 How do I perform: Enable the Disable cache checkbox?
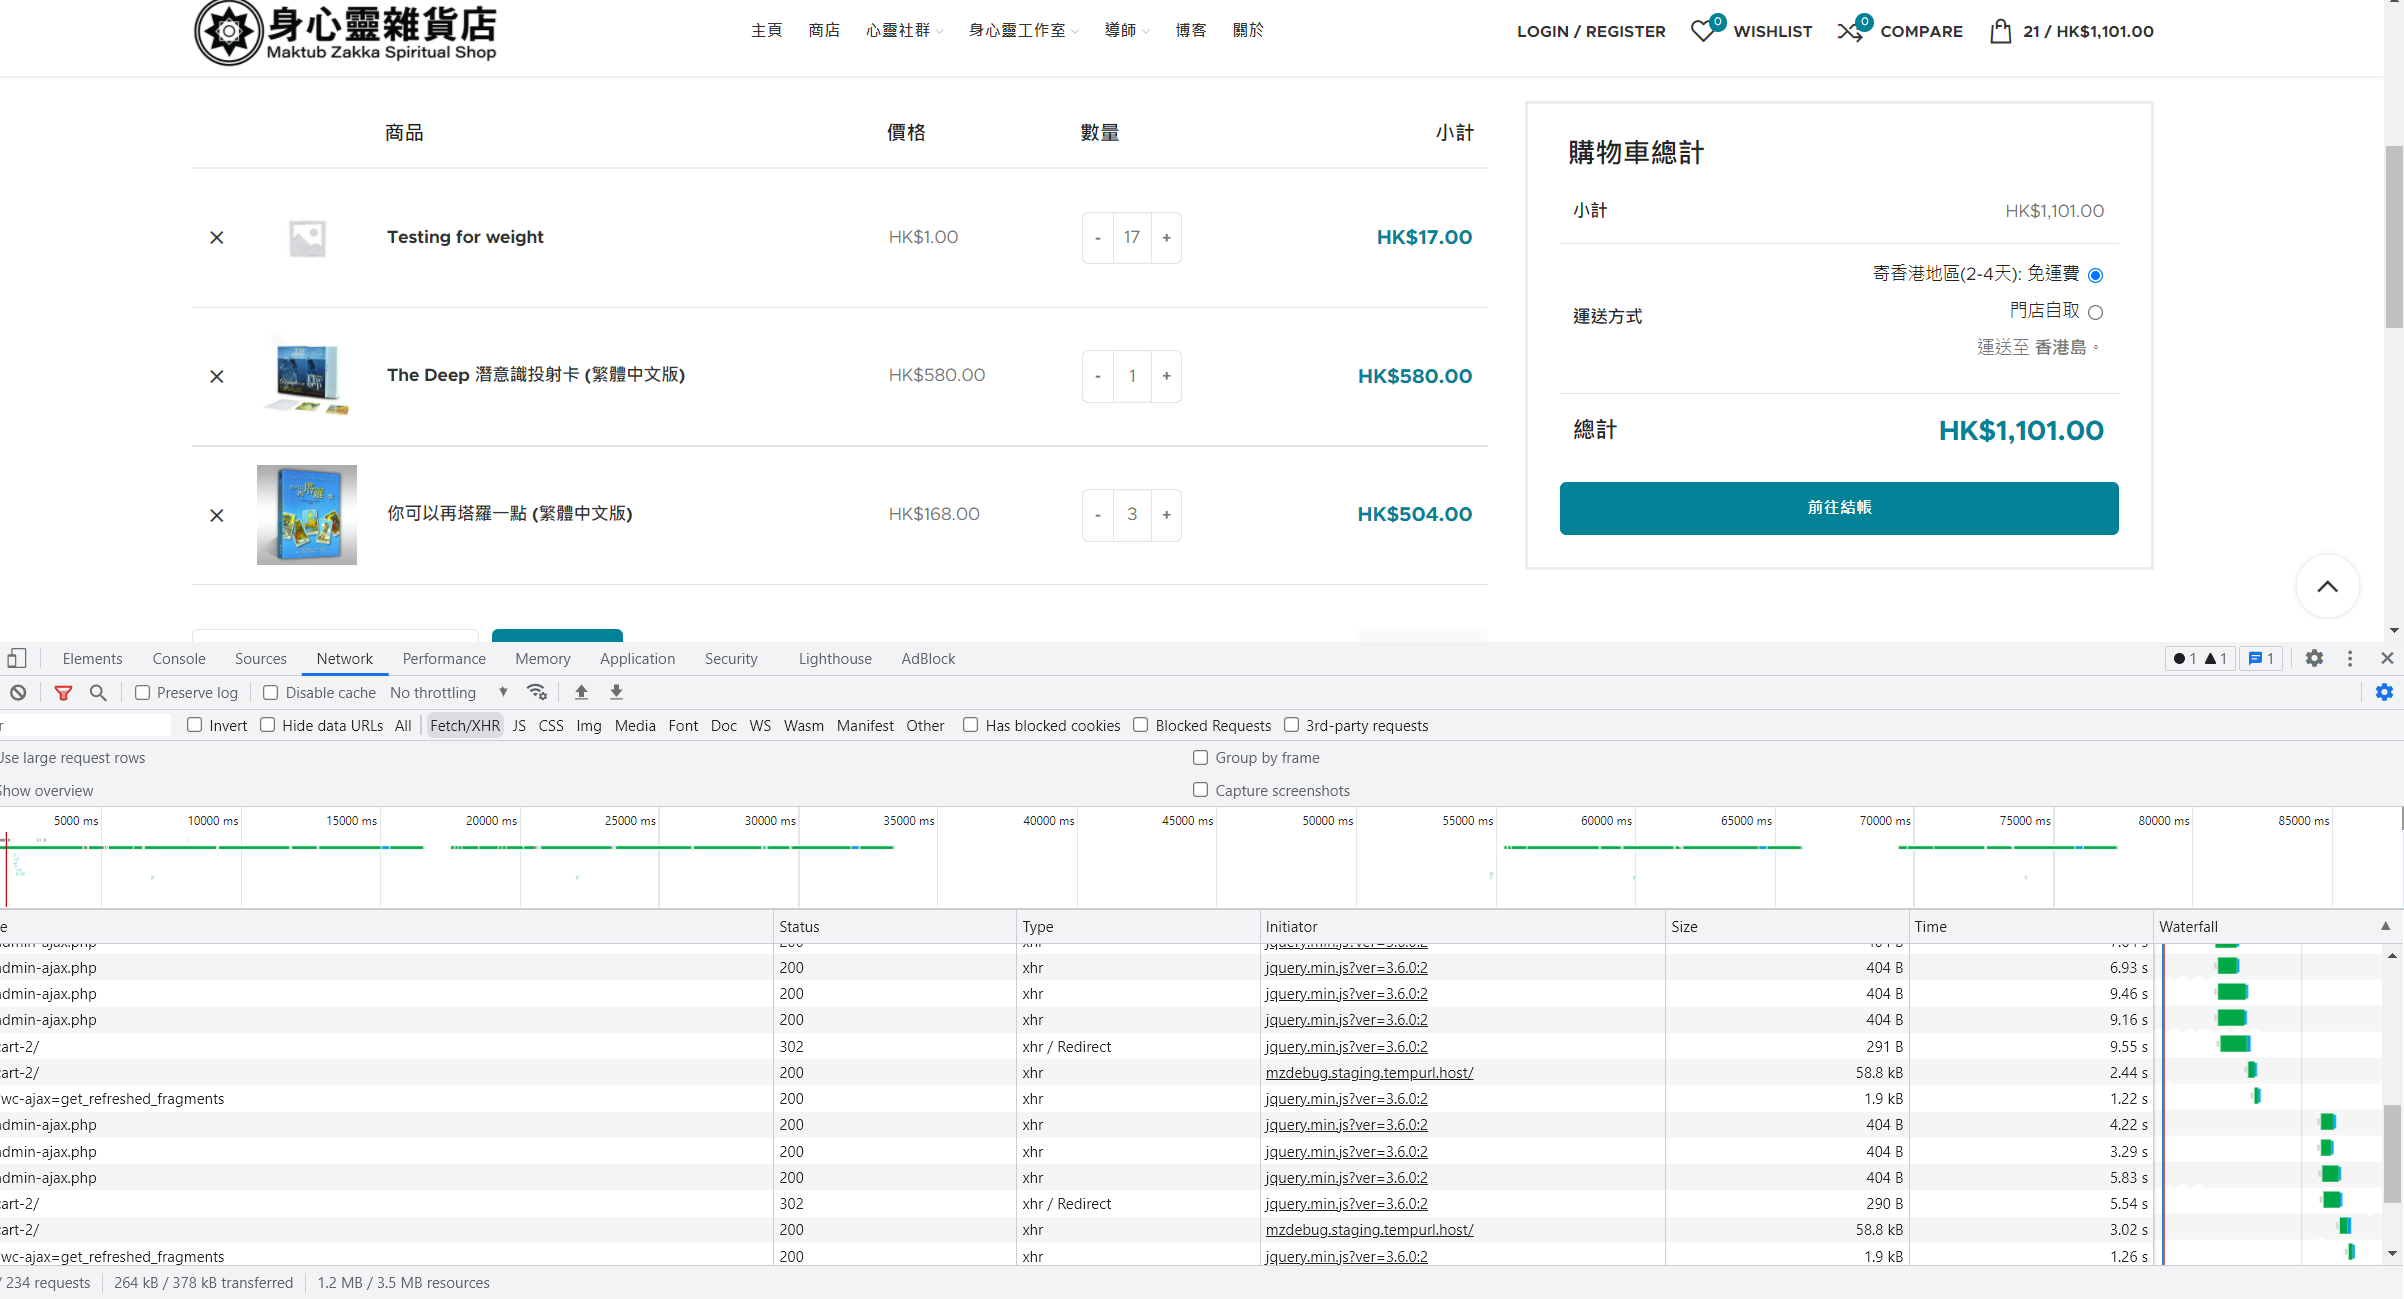click(x=270, y=692)
